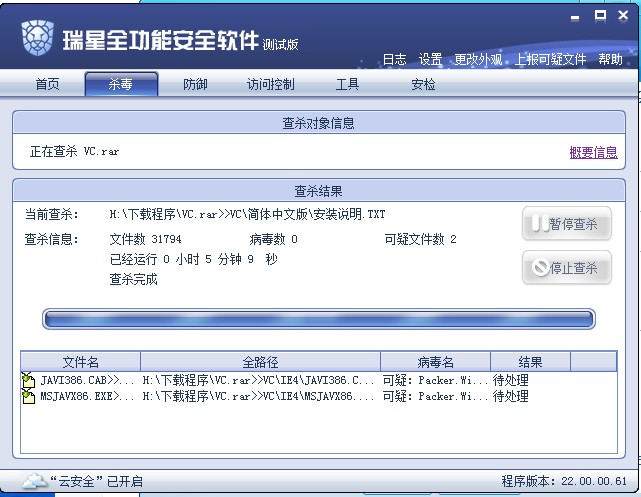Click the full path cell for JAVI386.C...
Screen dimensions: 641x497
pos(258,380)
